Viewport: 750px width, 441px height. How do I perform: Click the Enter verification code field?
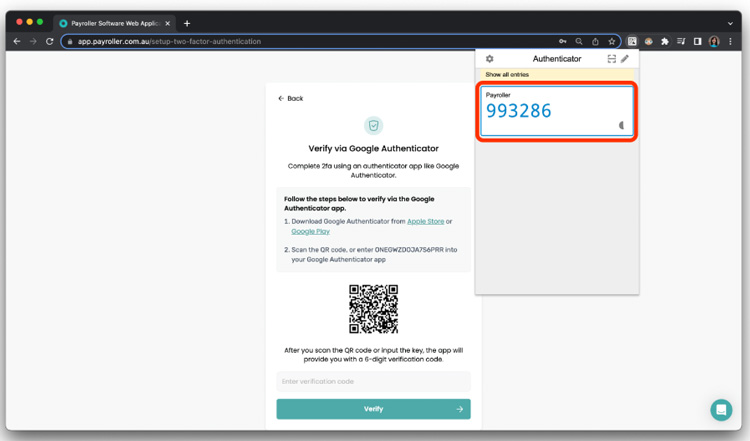[x=373, y=381]
